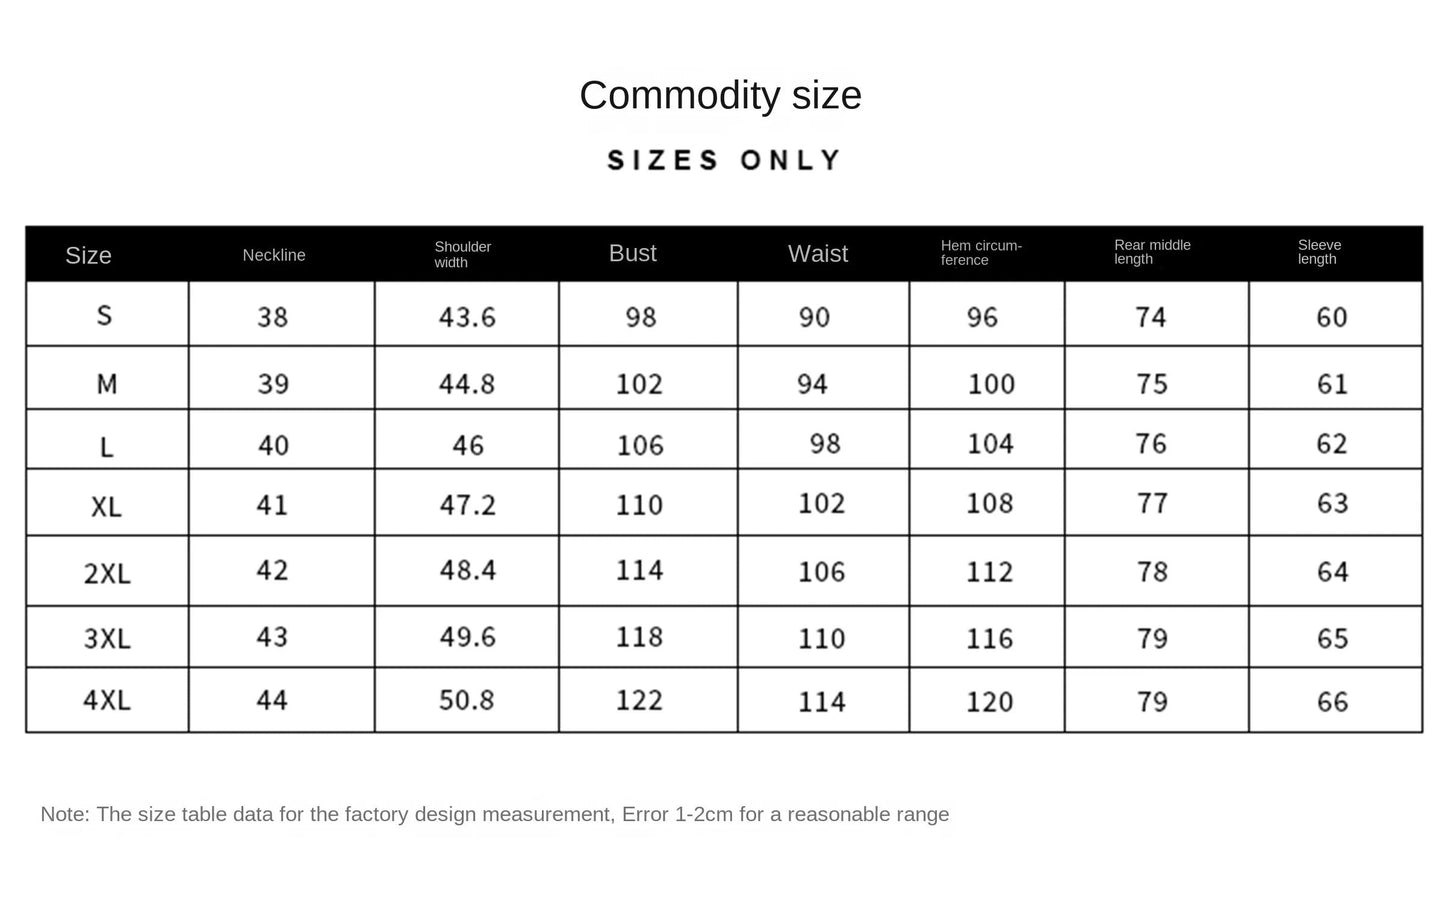Click the "Rear middle length" header
This screenshot has height=903, width=1445.
pos(1152,252)
